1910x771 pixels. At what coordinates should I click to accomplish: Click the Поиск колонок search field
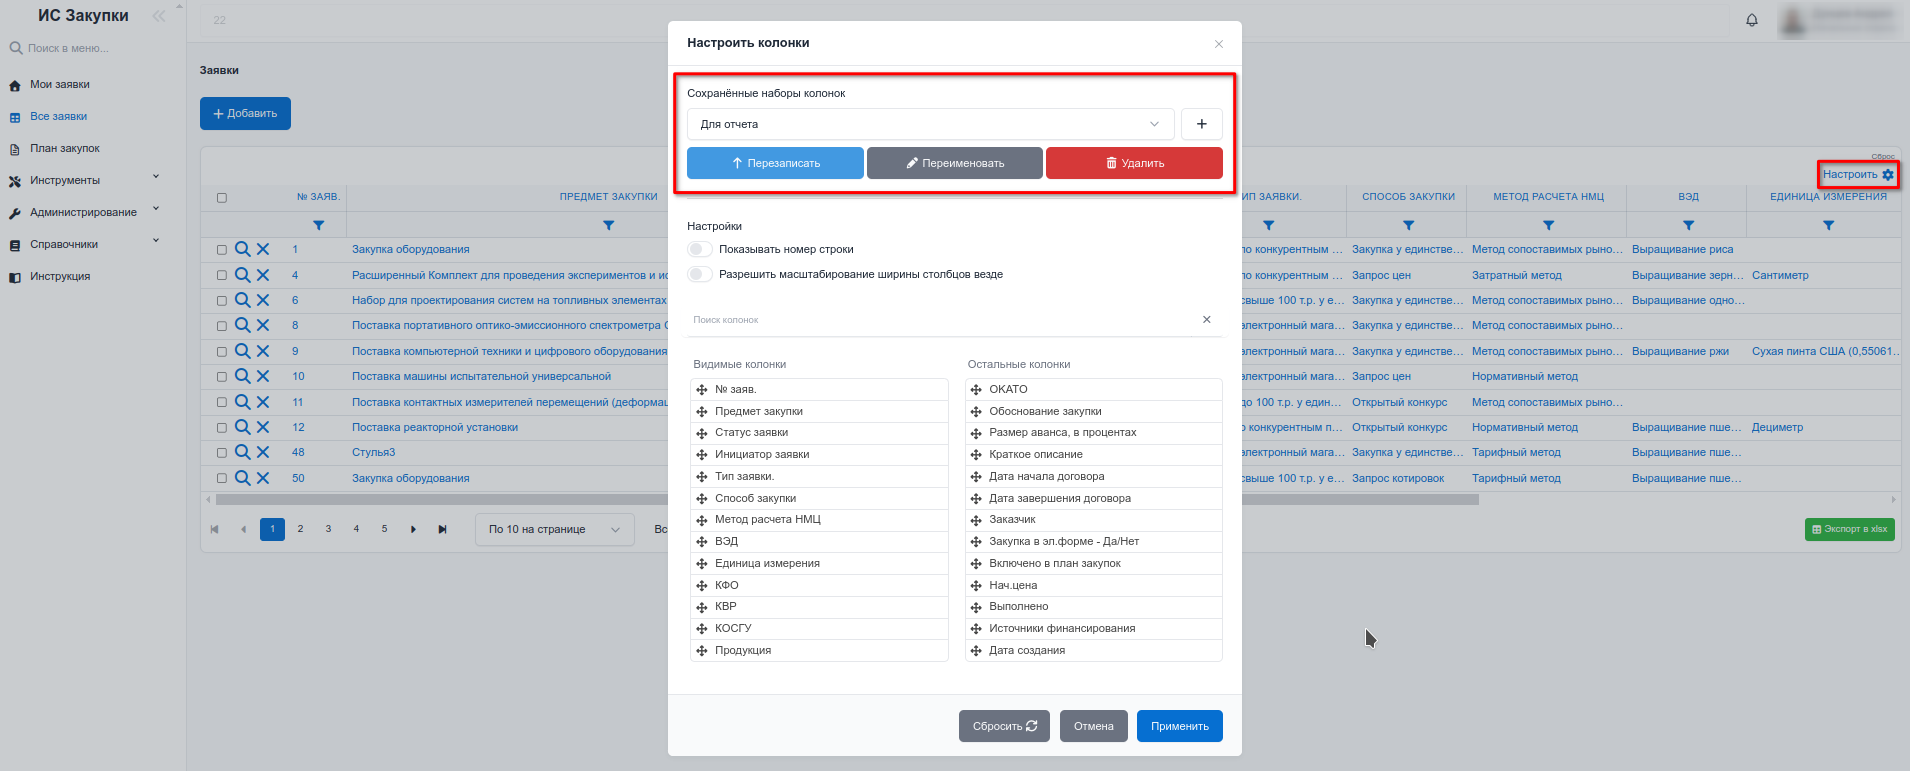pyautogui.click(x=940, y=320)
